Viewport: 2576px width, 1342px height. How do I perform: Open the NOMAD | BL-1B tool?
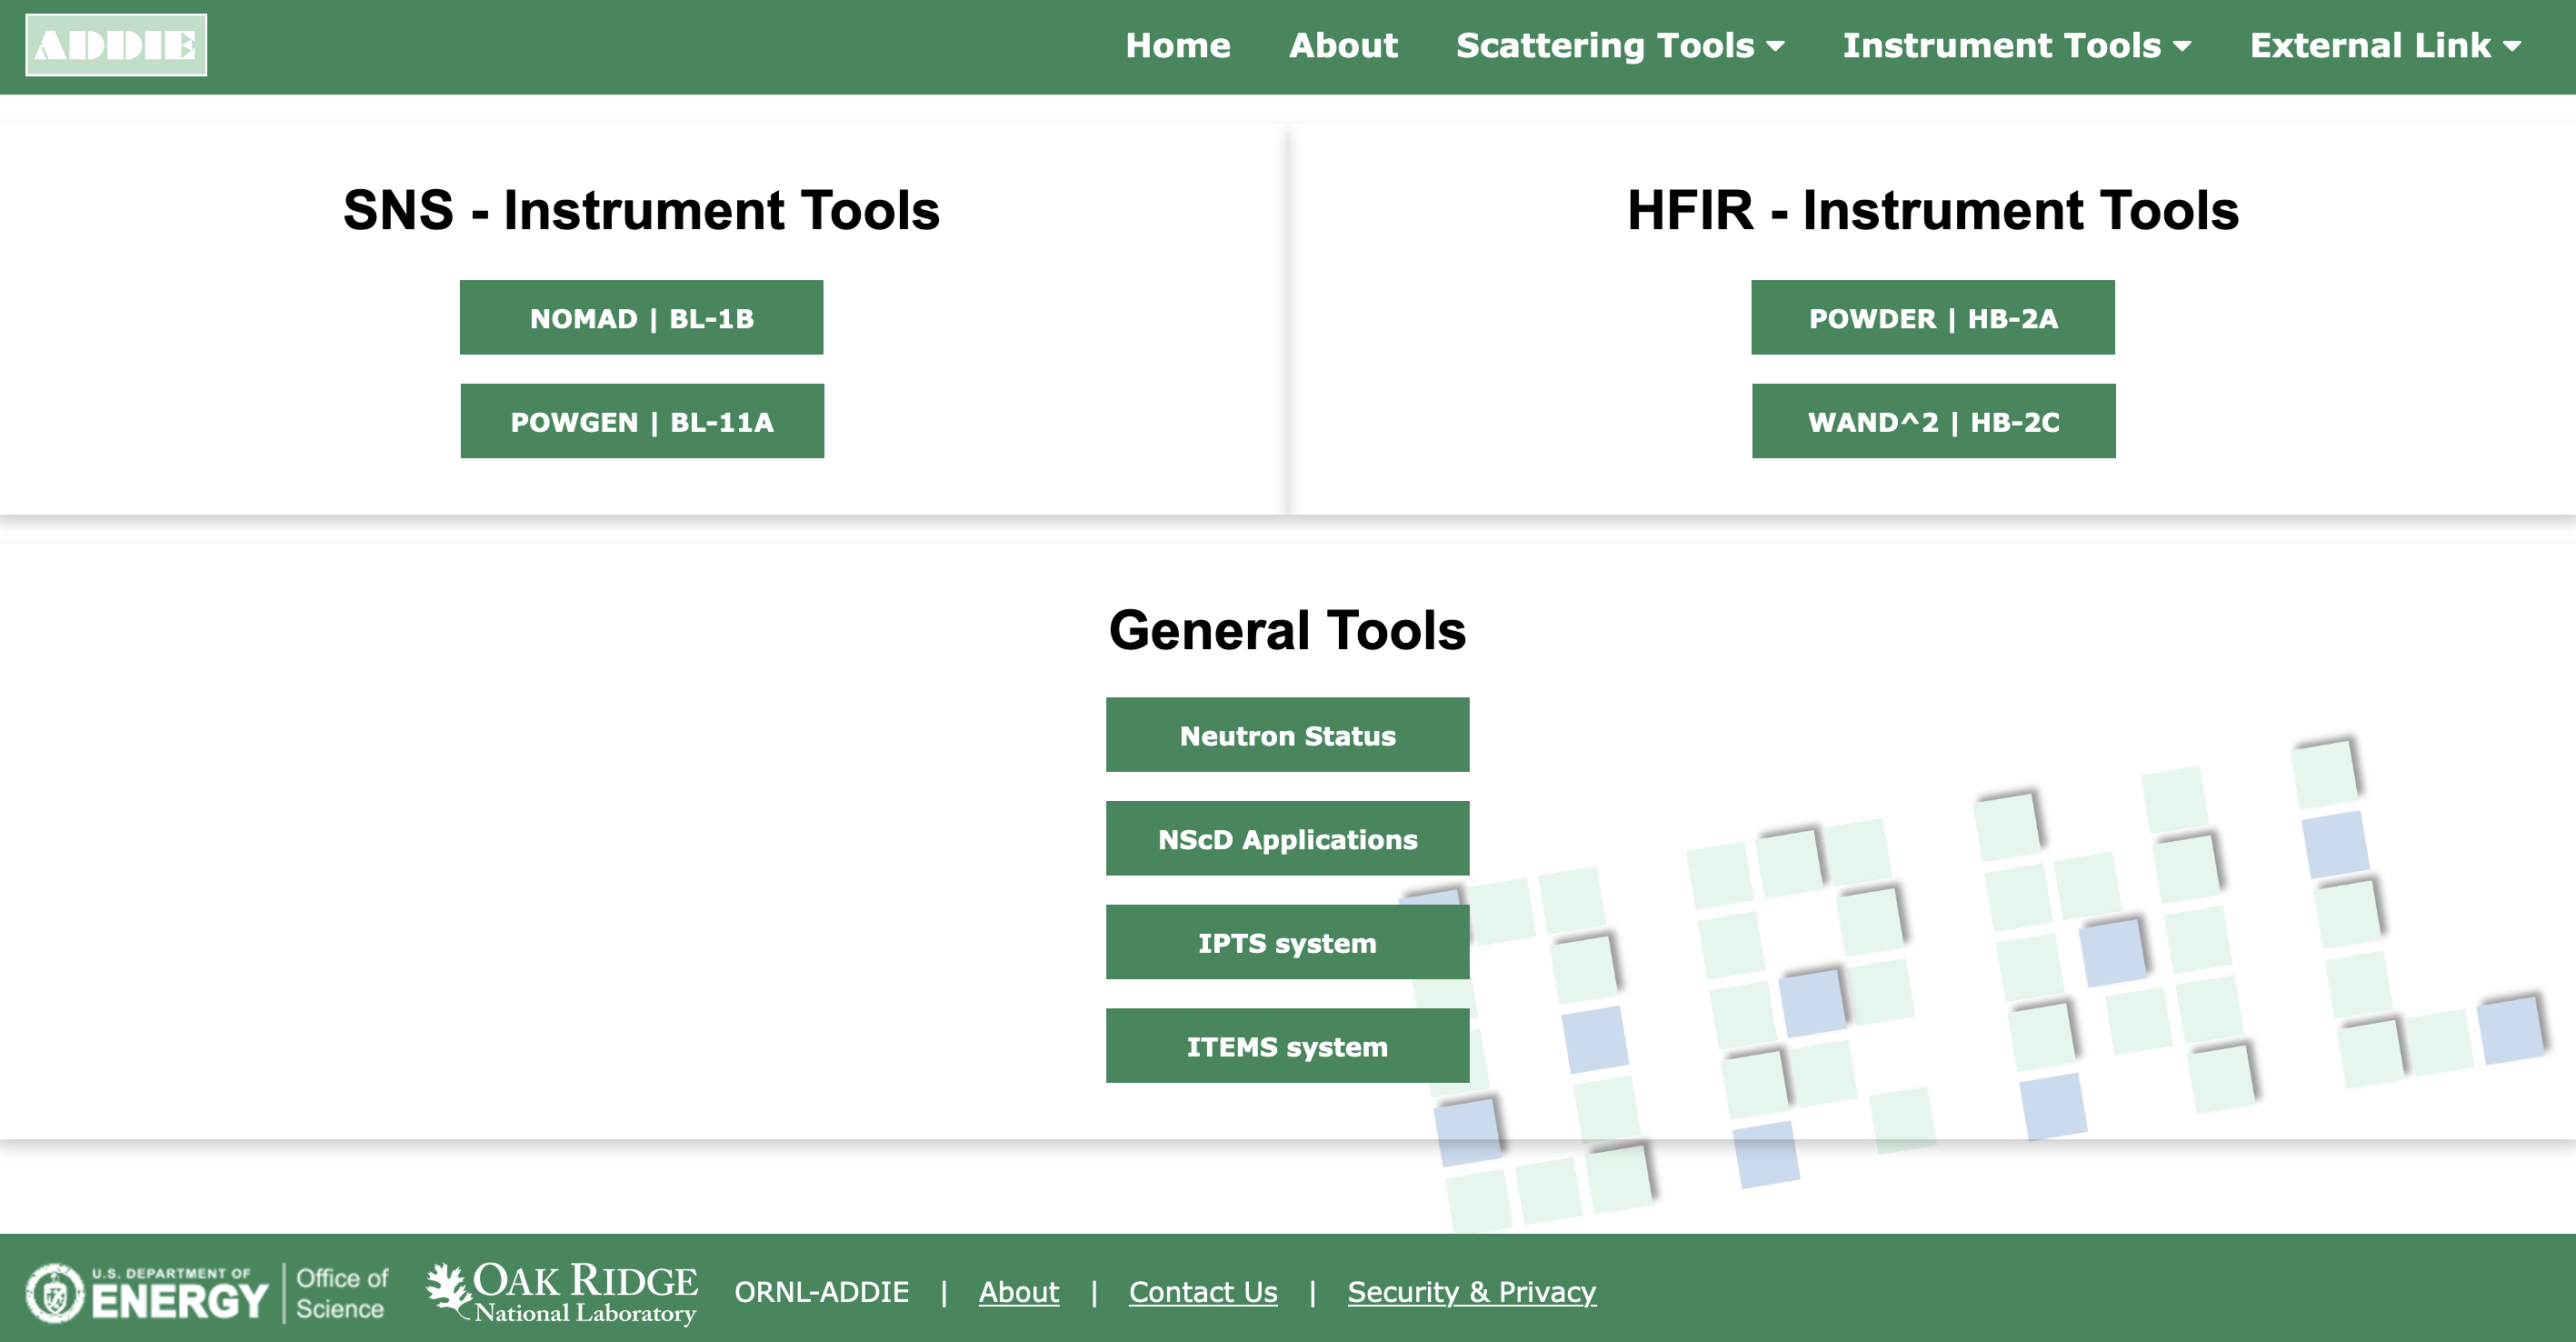click(641, 318)
